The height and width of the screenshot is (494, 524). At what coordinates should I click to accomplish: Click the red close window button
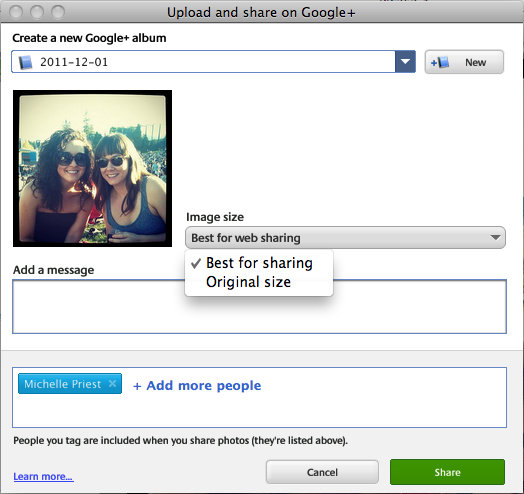tap(16, 12)
